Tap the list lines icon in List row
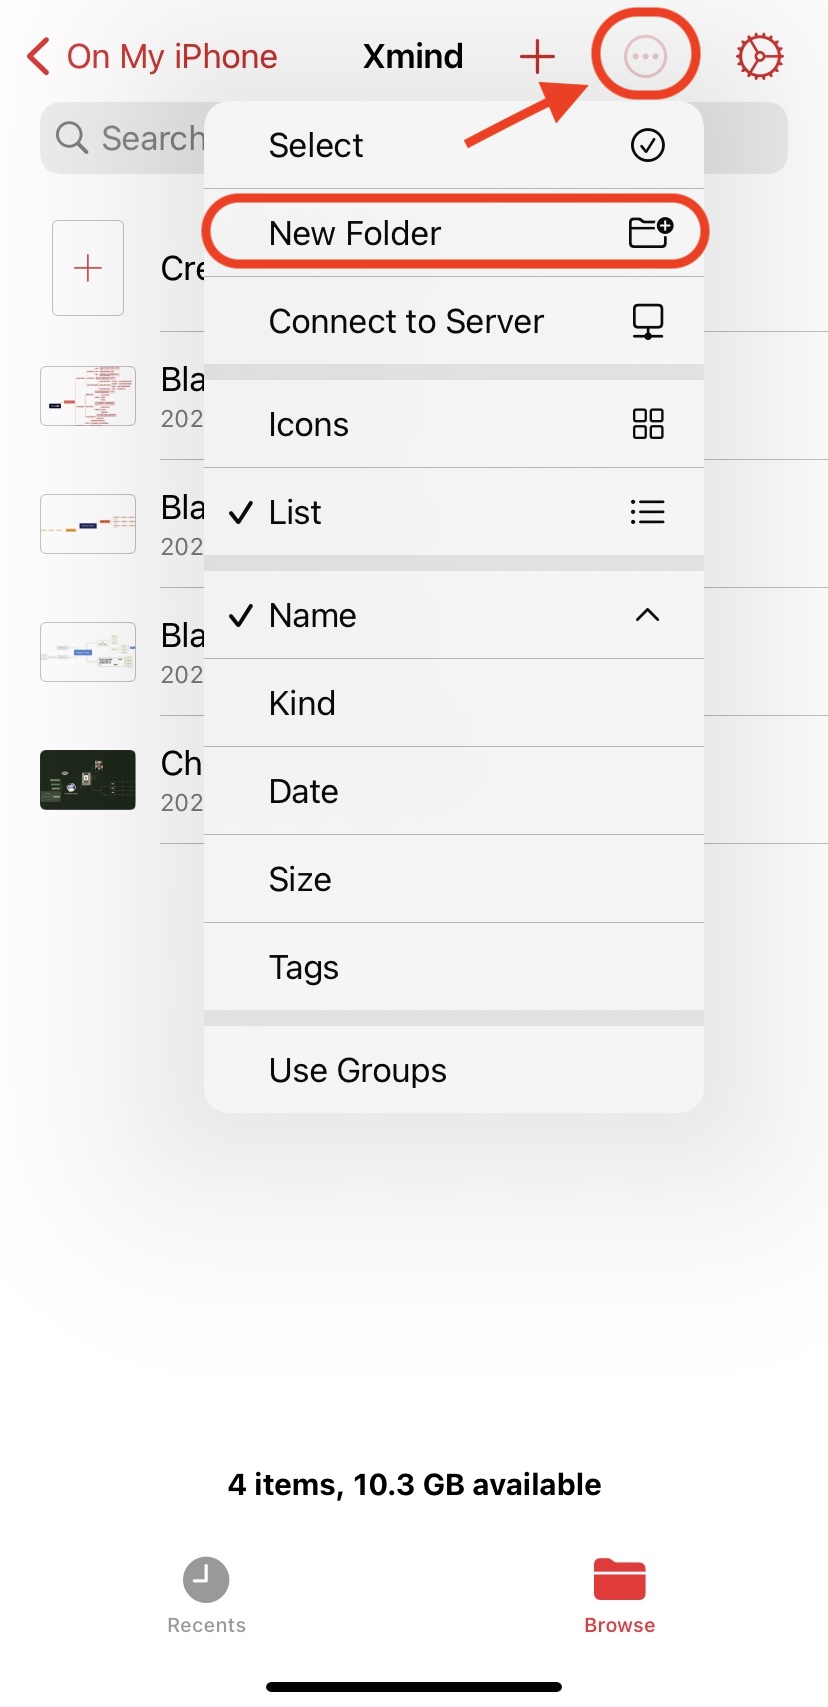The height and width of the screenshot is (1707, 828). click(x=648, y=512)
